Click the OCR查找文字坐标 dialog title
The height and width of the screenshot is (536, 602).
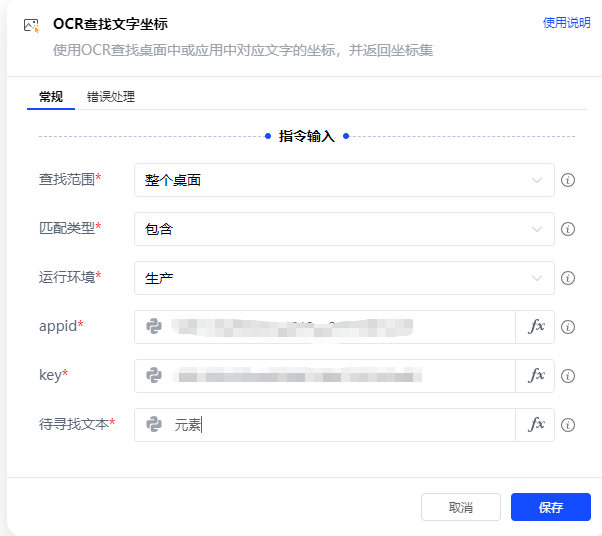point(111,24)
